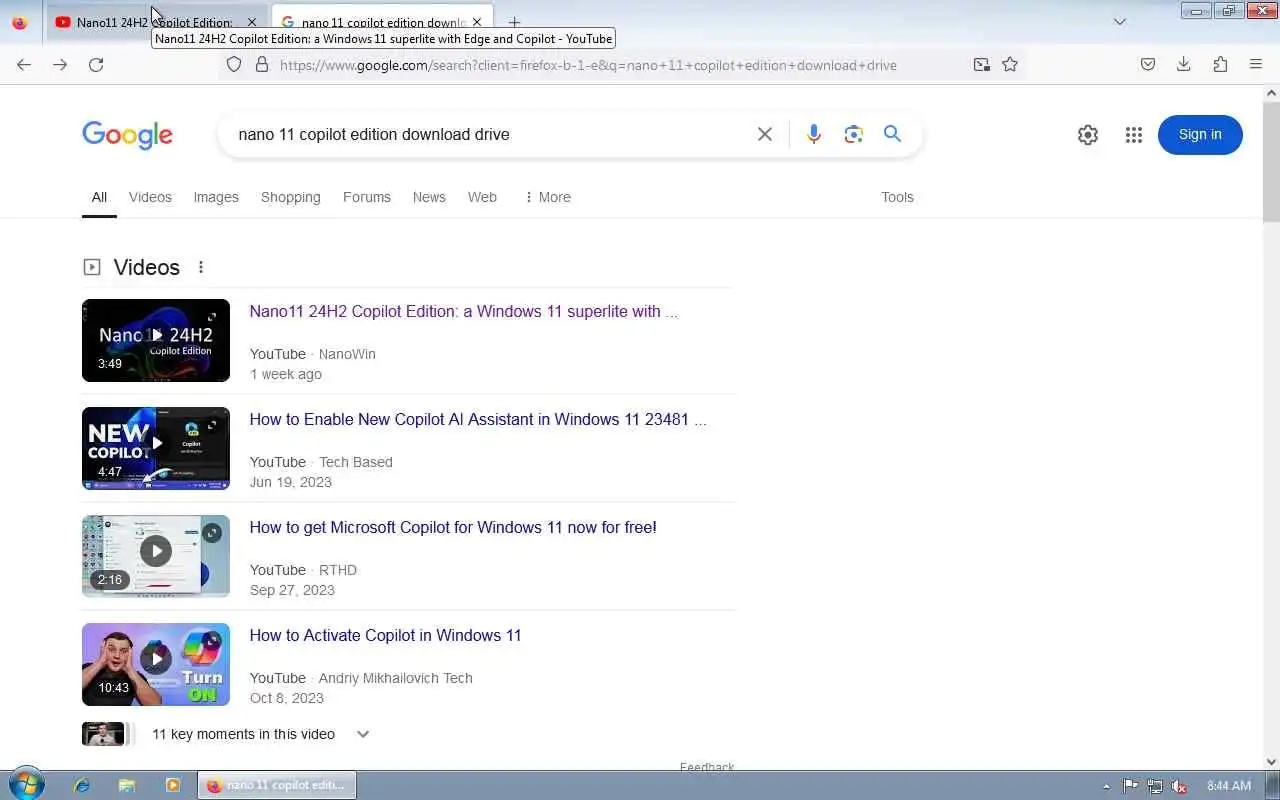Viewport: 1280px width, 800px height.
Task: Launch Windows Media Player from taskbar
Action: point(173,786)
